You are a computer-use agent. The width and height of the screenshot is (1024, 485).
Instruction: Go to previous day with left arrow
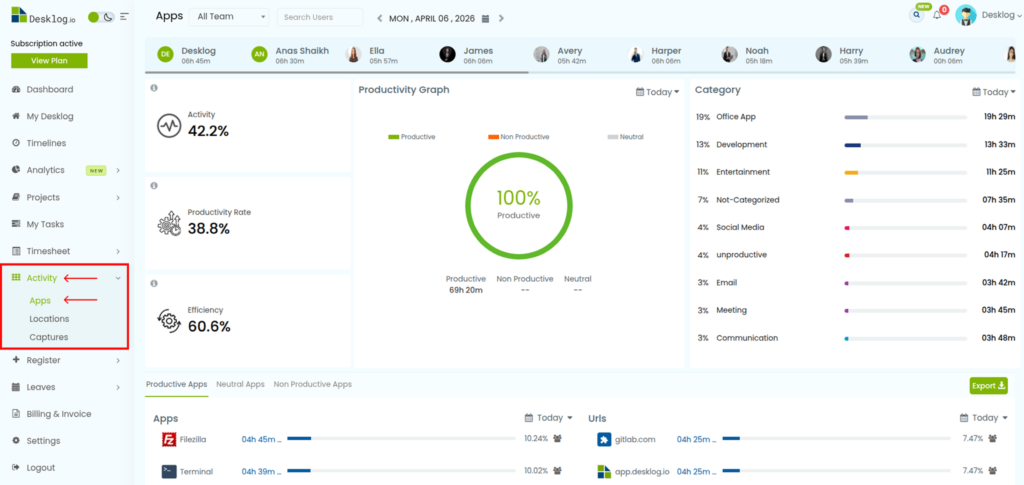click(x=379, y=18)
